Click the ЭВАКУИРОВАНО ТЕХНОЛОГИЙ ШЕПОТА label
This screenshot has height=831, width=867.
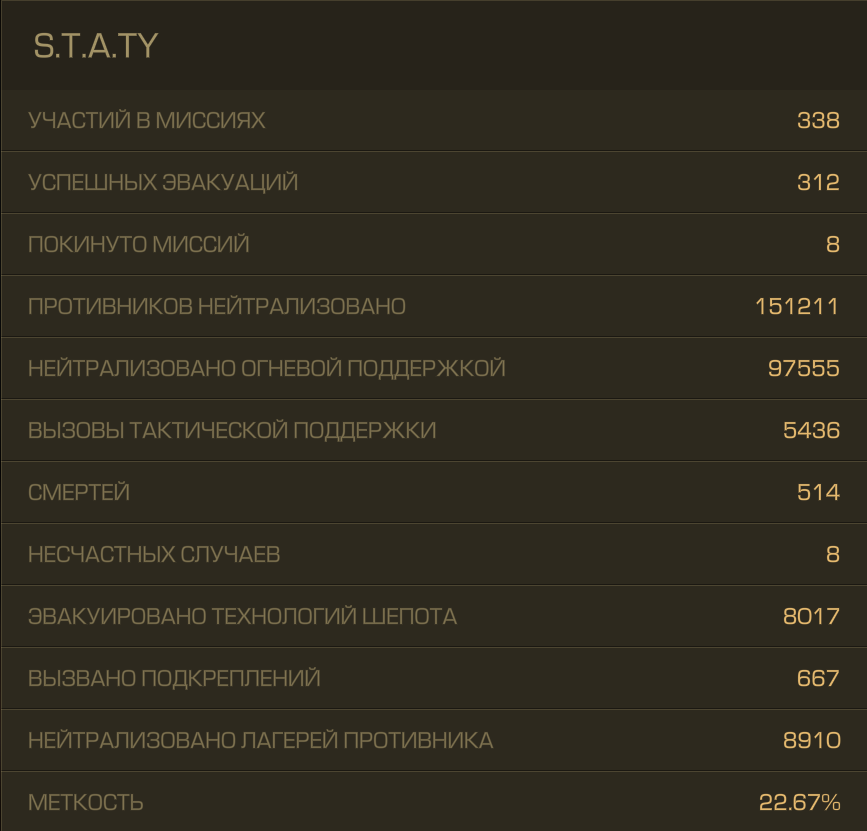tap(242, 616)
